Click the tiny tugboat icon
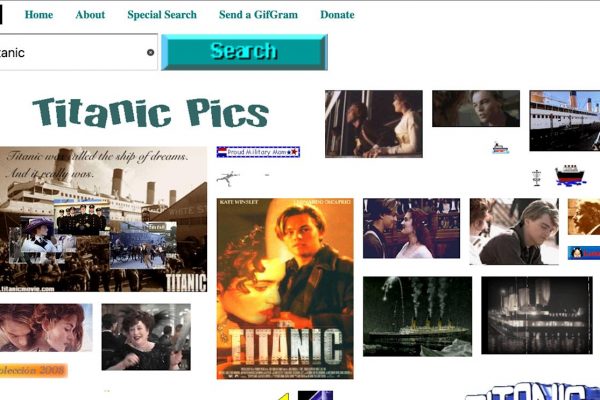Image resolution: width=600 pixels, height=400 pixels. point(500,148)
